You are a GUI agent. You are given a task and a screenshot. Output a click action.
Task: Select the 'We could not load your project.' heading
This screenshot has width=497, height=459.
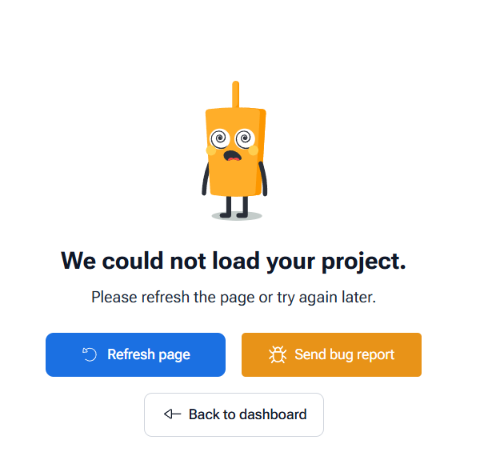(233, 261)
